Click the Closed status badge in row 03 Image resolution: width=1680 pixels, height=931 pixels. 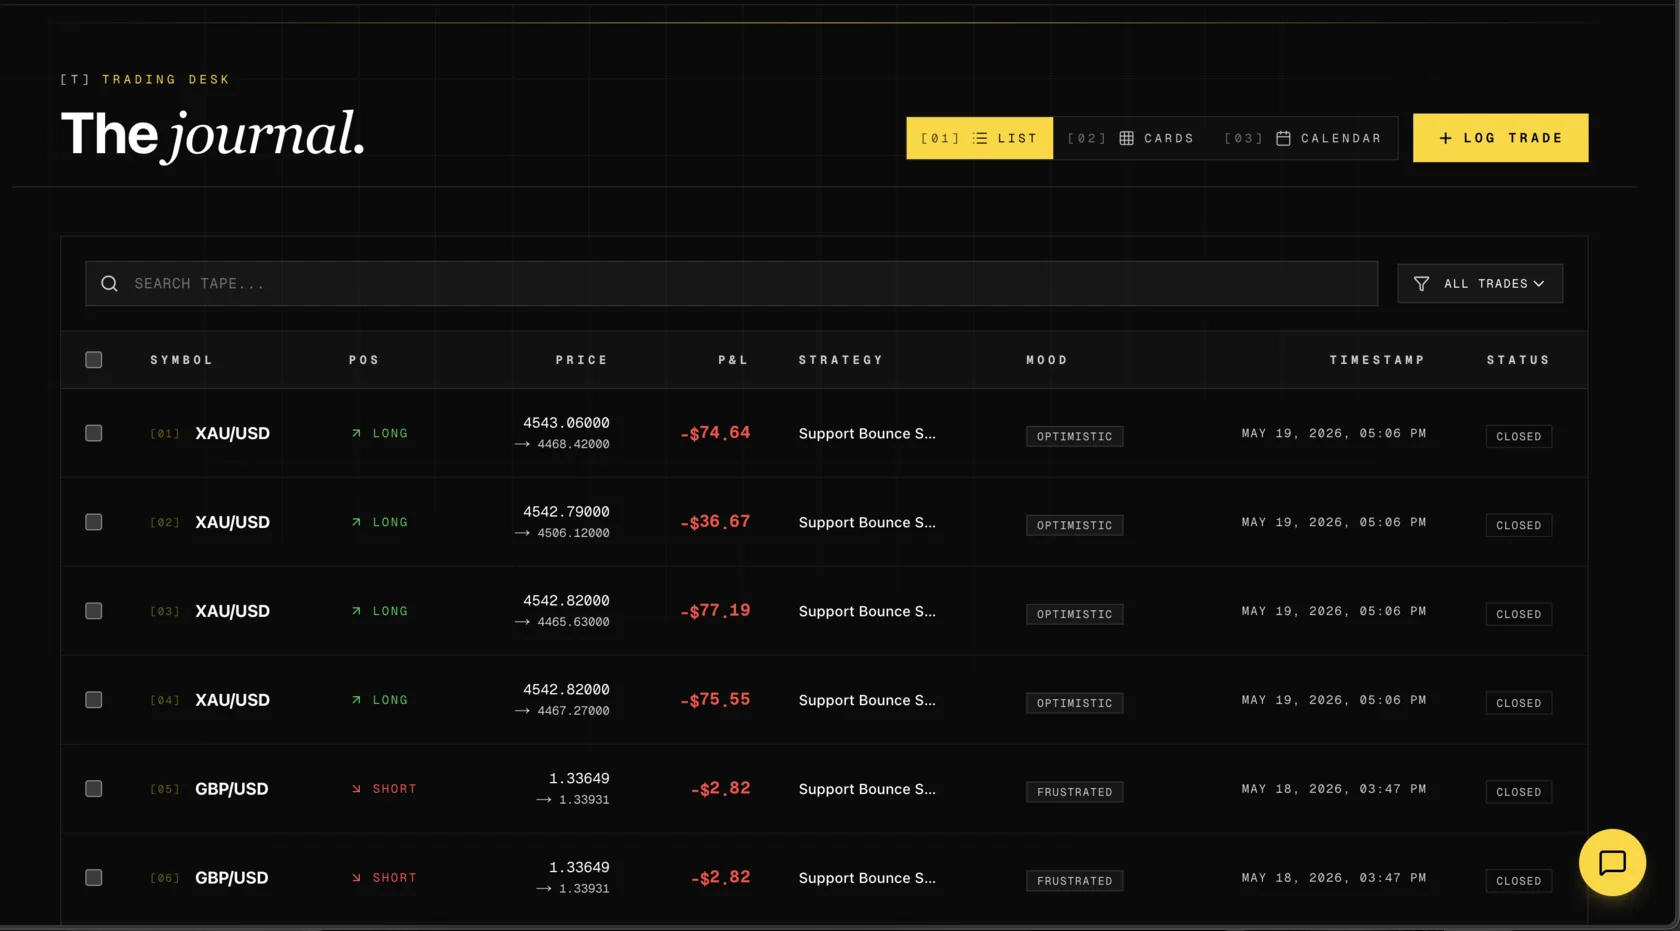click(x=1518, y=614)
